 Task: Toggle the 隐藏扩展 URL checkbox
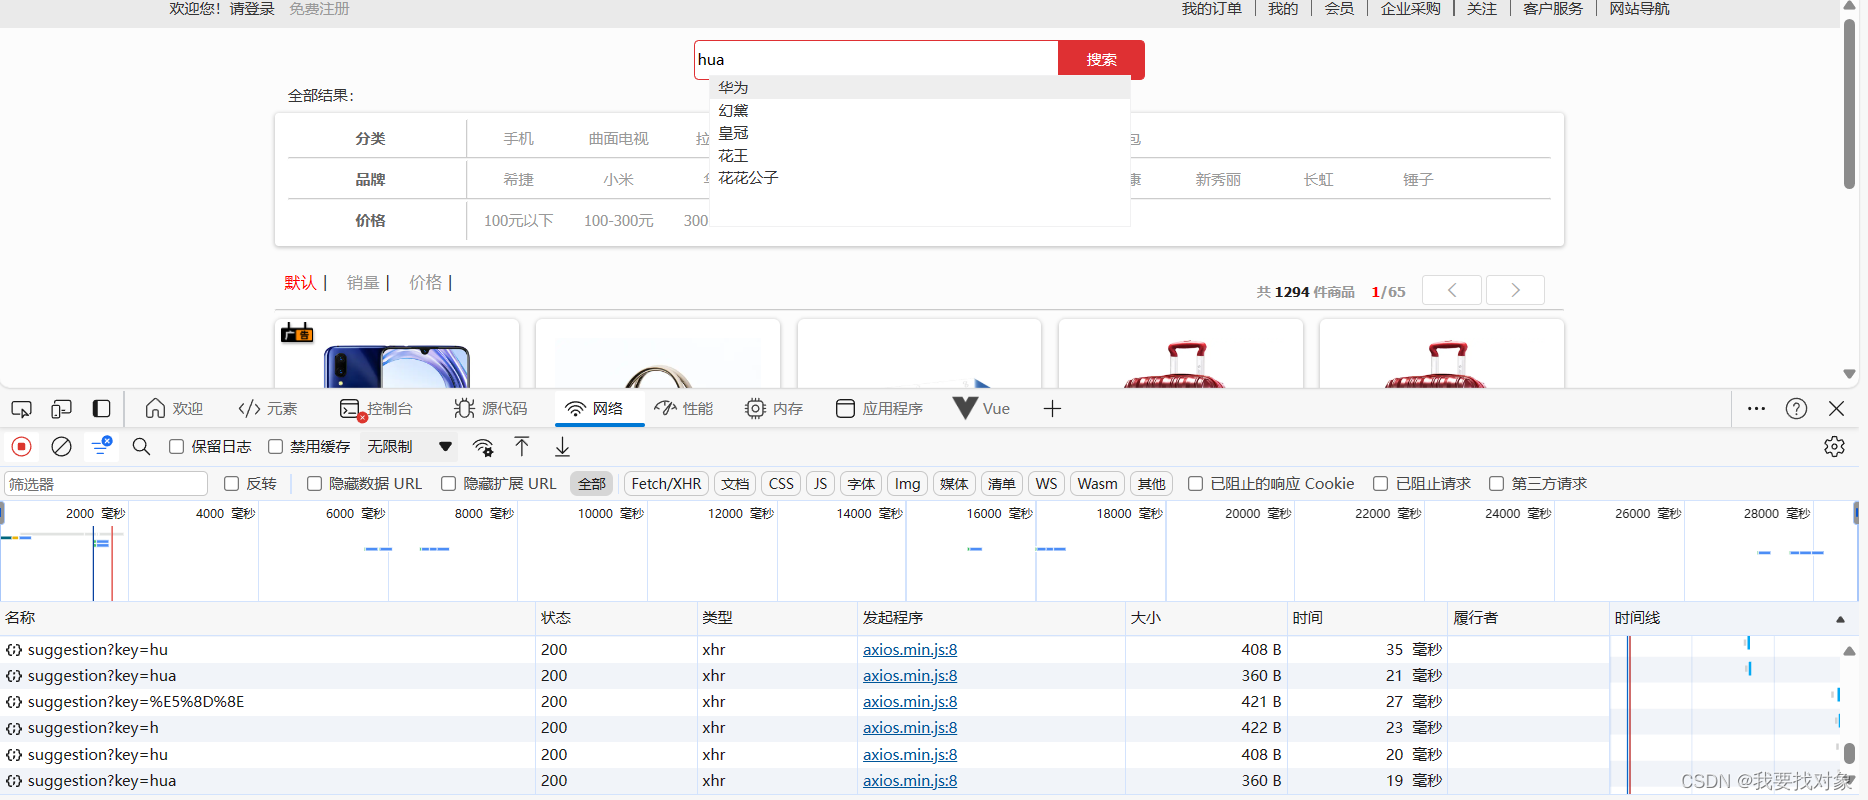point(448,484)
